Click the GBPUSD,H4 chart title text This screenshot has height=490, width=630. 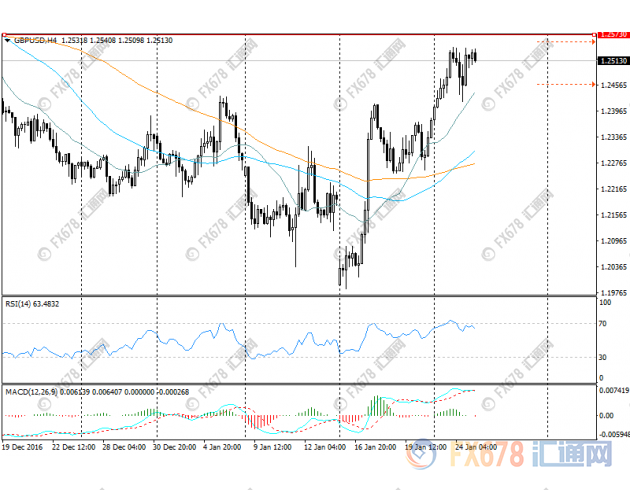pyautogui.click(x=33, y=40)
